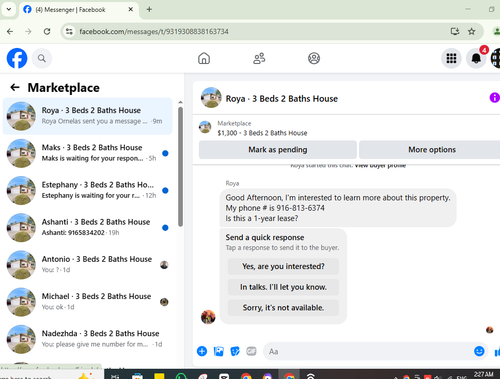Send quick response Yes, are you interested?
The height and width of the screenshot is (379, 500).
[283, 266]
